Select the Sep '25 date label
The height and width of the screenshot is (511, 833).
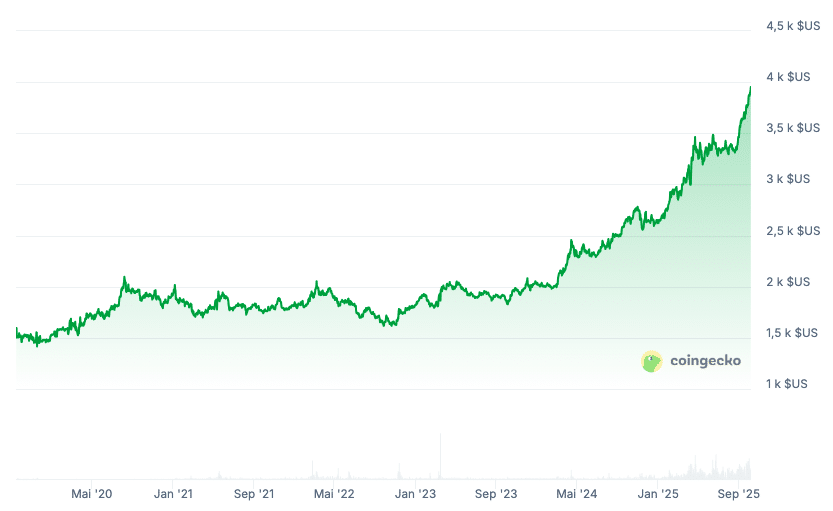pyautogui.click(x=738, y=494)
